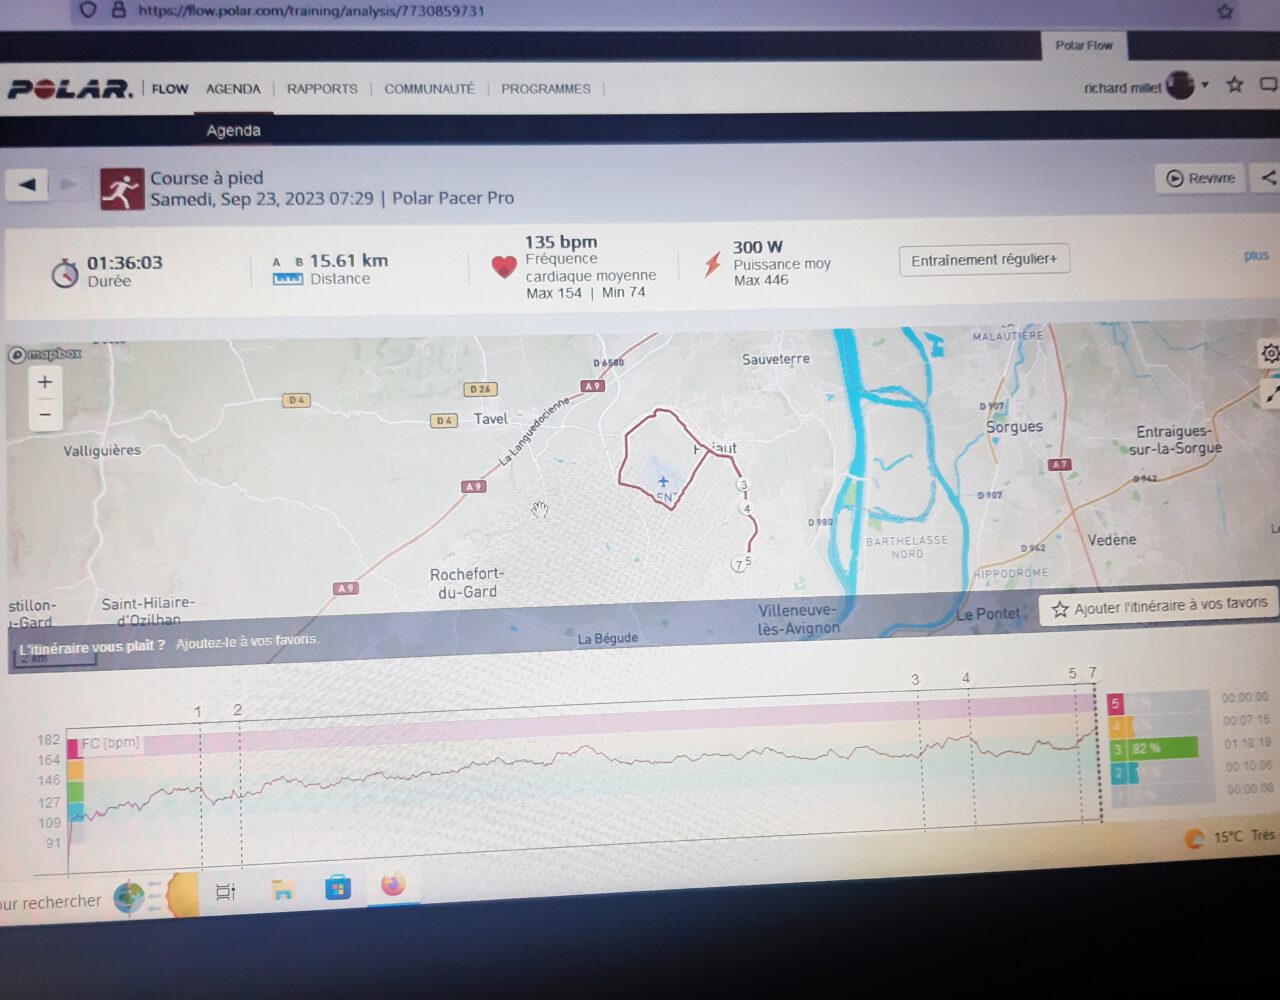The image size is (1280, 1000).
Task: Click the FC [bpm] graph label
Action: click(110, 743)
